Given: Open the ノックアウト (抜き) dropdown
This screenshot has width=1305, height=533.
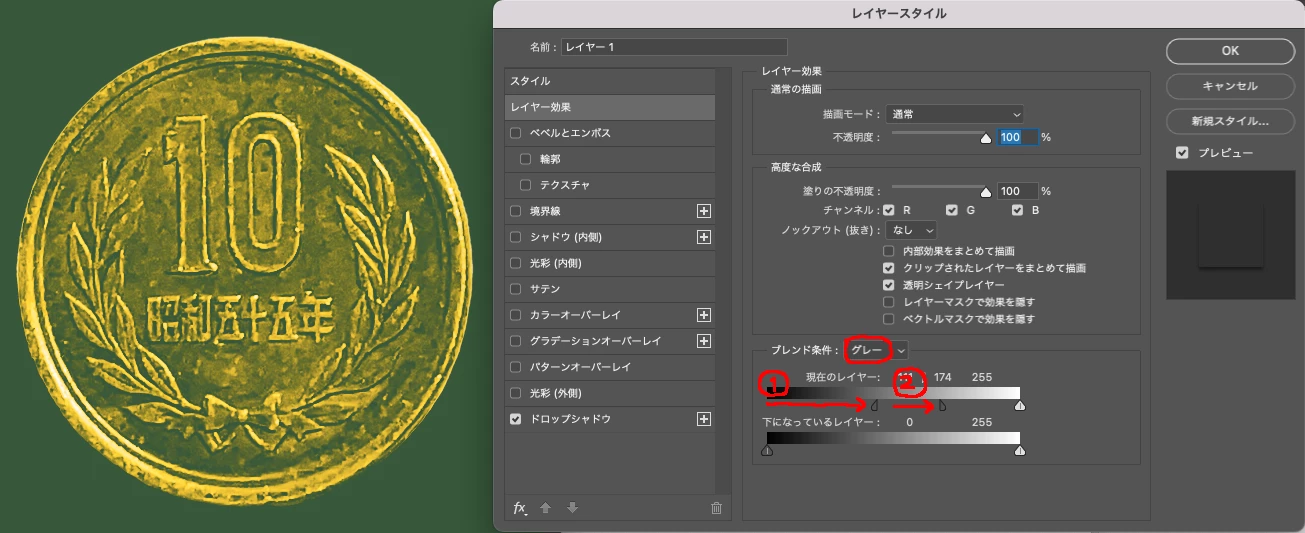Looking at the screenshot, I should (x=911, y=230).
